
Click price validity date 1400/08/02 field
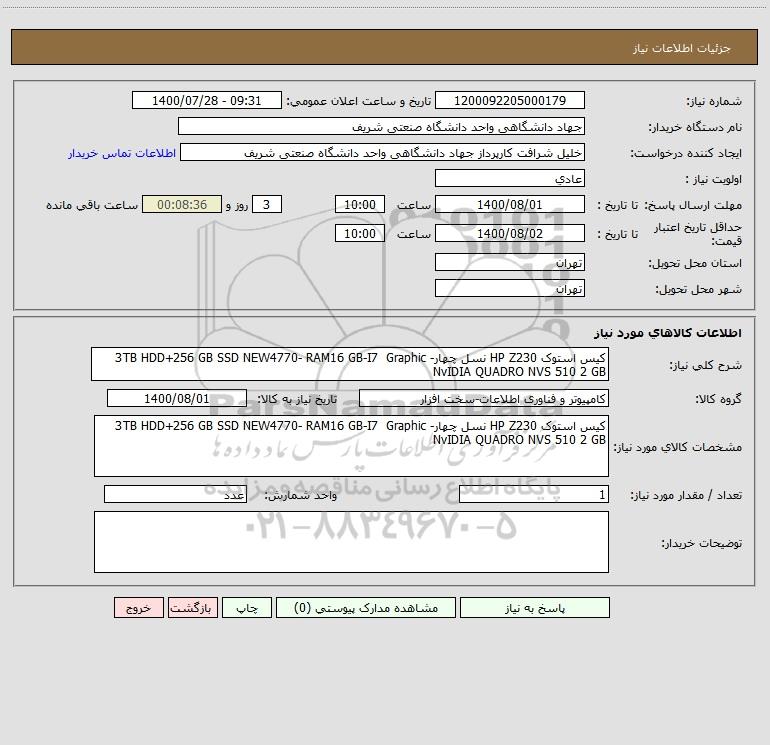point(510,233)
